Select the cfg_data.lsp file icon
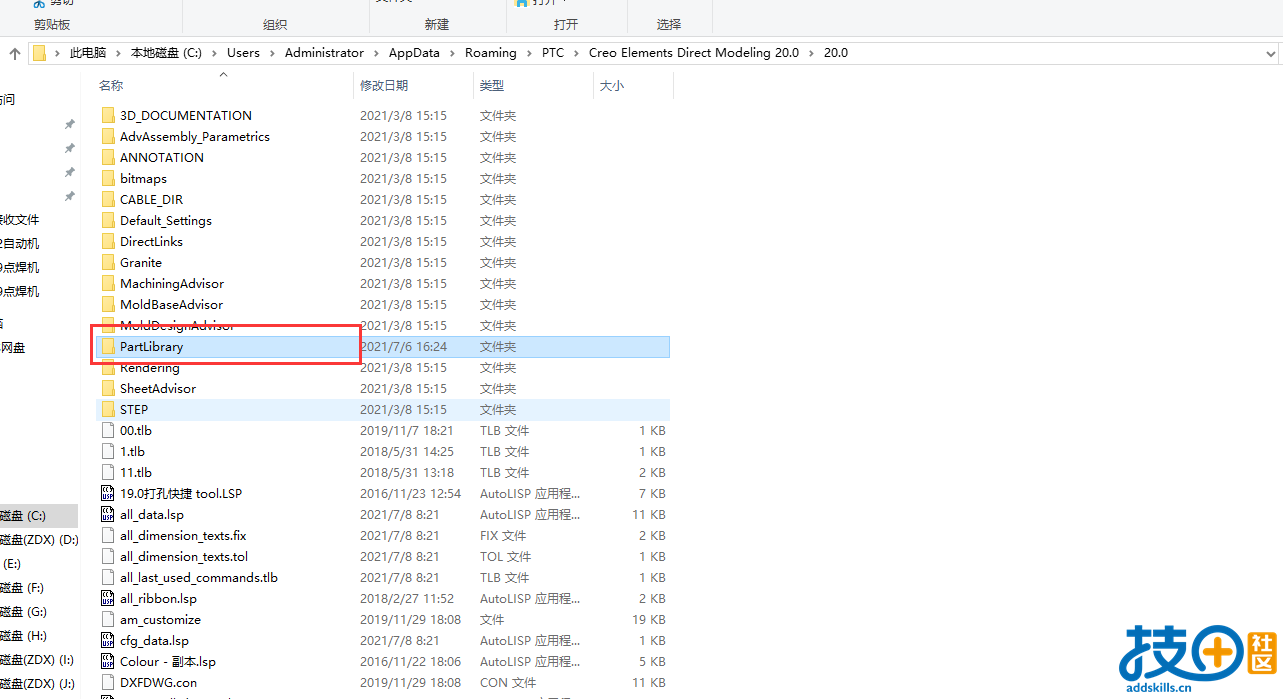 tap(109, 640)
